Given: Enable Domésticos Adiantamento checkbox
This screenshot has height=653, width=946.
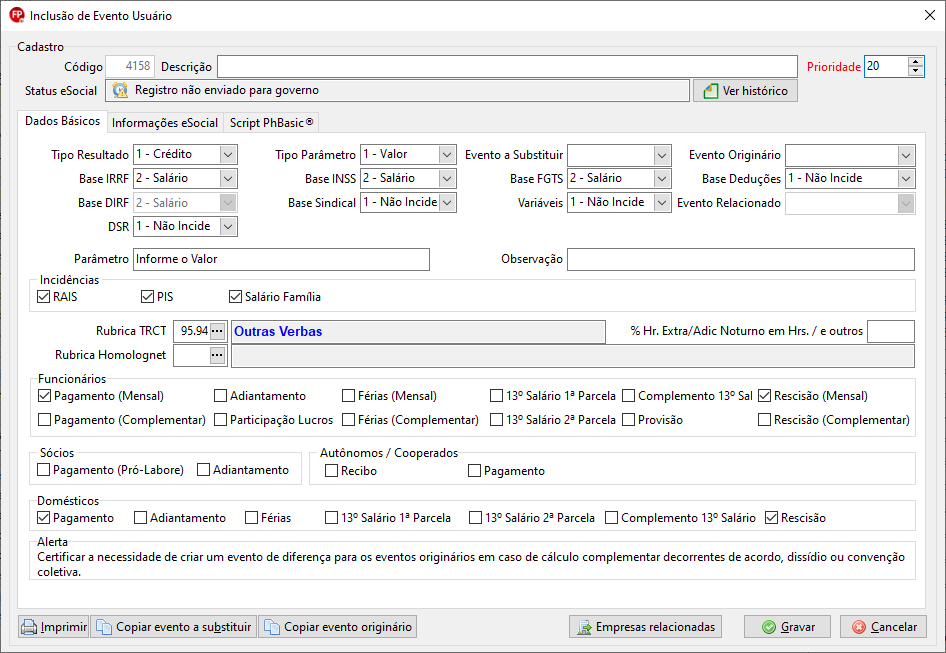Looking at the screenshot, I should pyautogui.click(x=141, y=518).
